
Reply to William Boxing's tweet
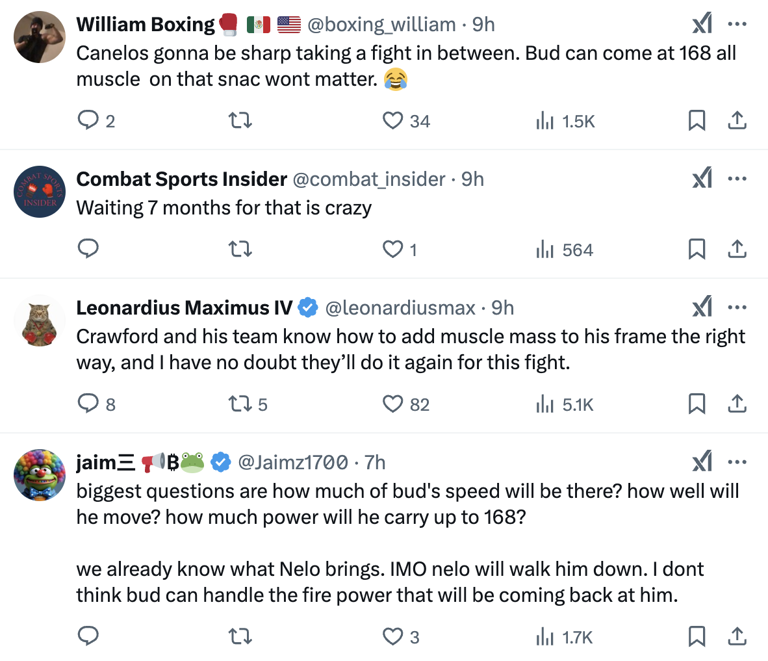click(89, 121)
